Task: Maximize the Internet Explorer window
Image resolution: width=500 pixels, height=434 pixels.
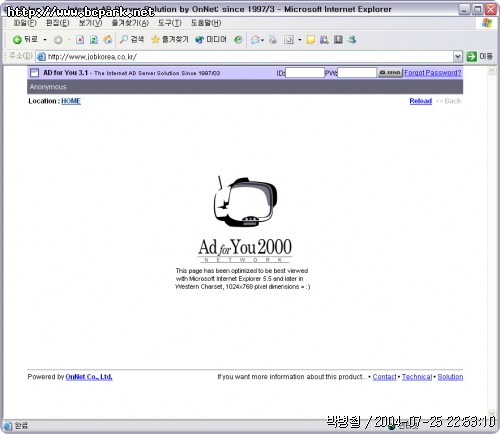Action: [x=478, y=9]
